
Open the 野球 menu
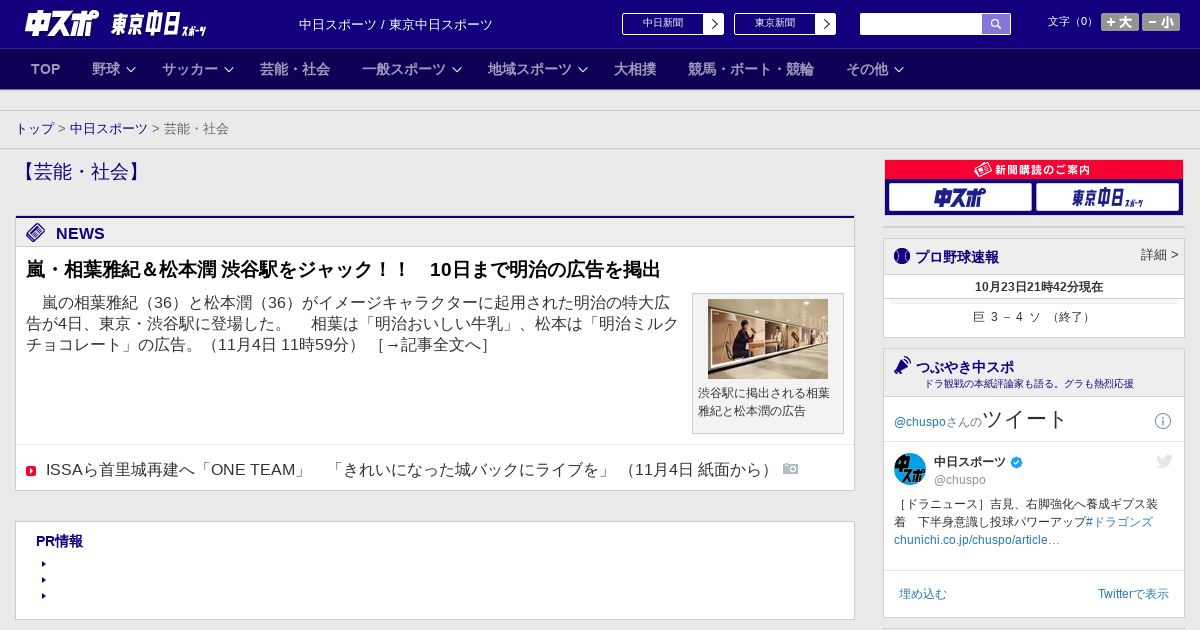point(106,69)
